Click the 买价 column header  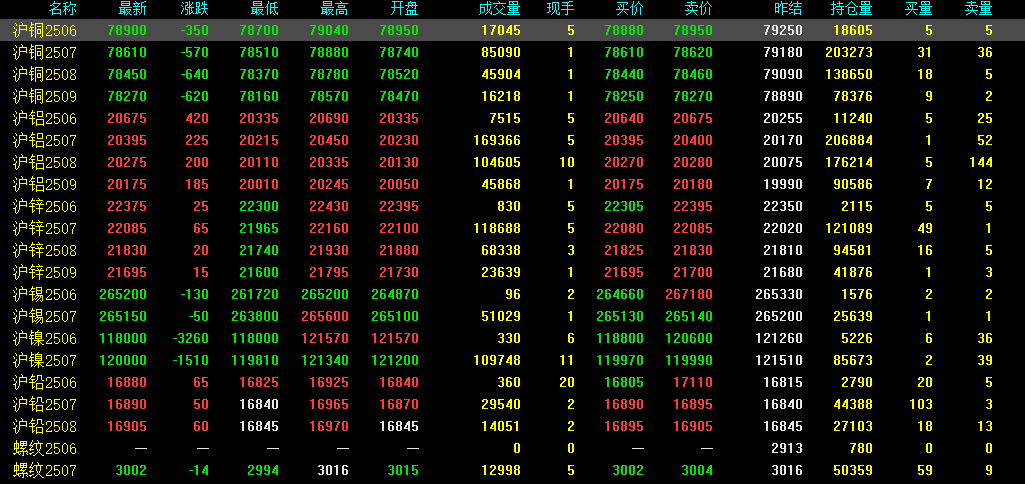pyautogui.click(x=630, y=9)
